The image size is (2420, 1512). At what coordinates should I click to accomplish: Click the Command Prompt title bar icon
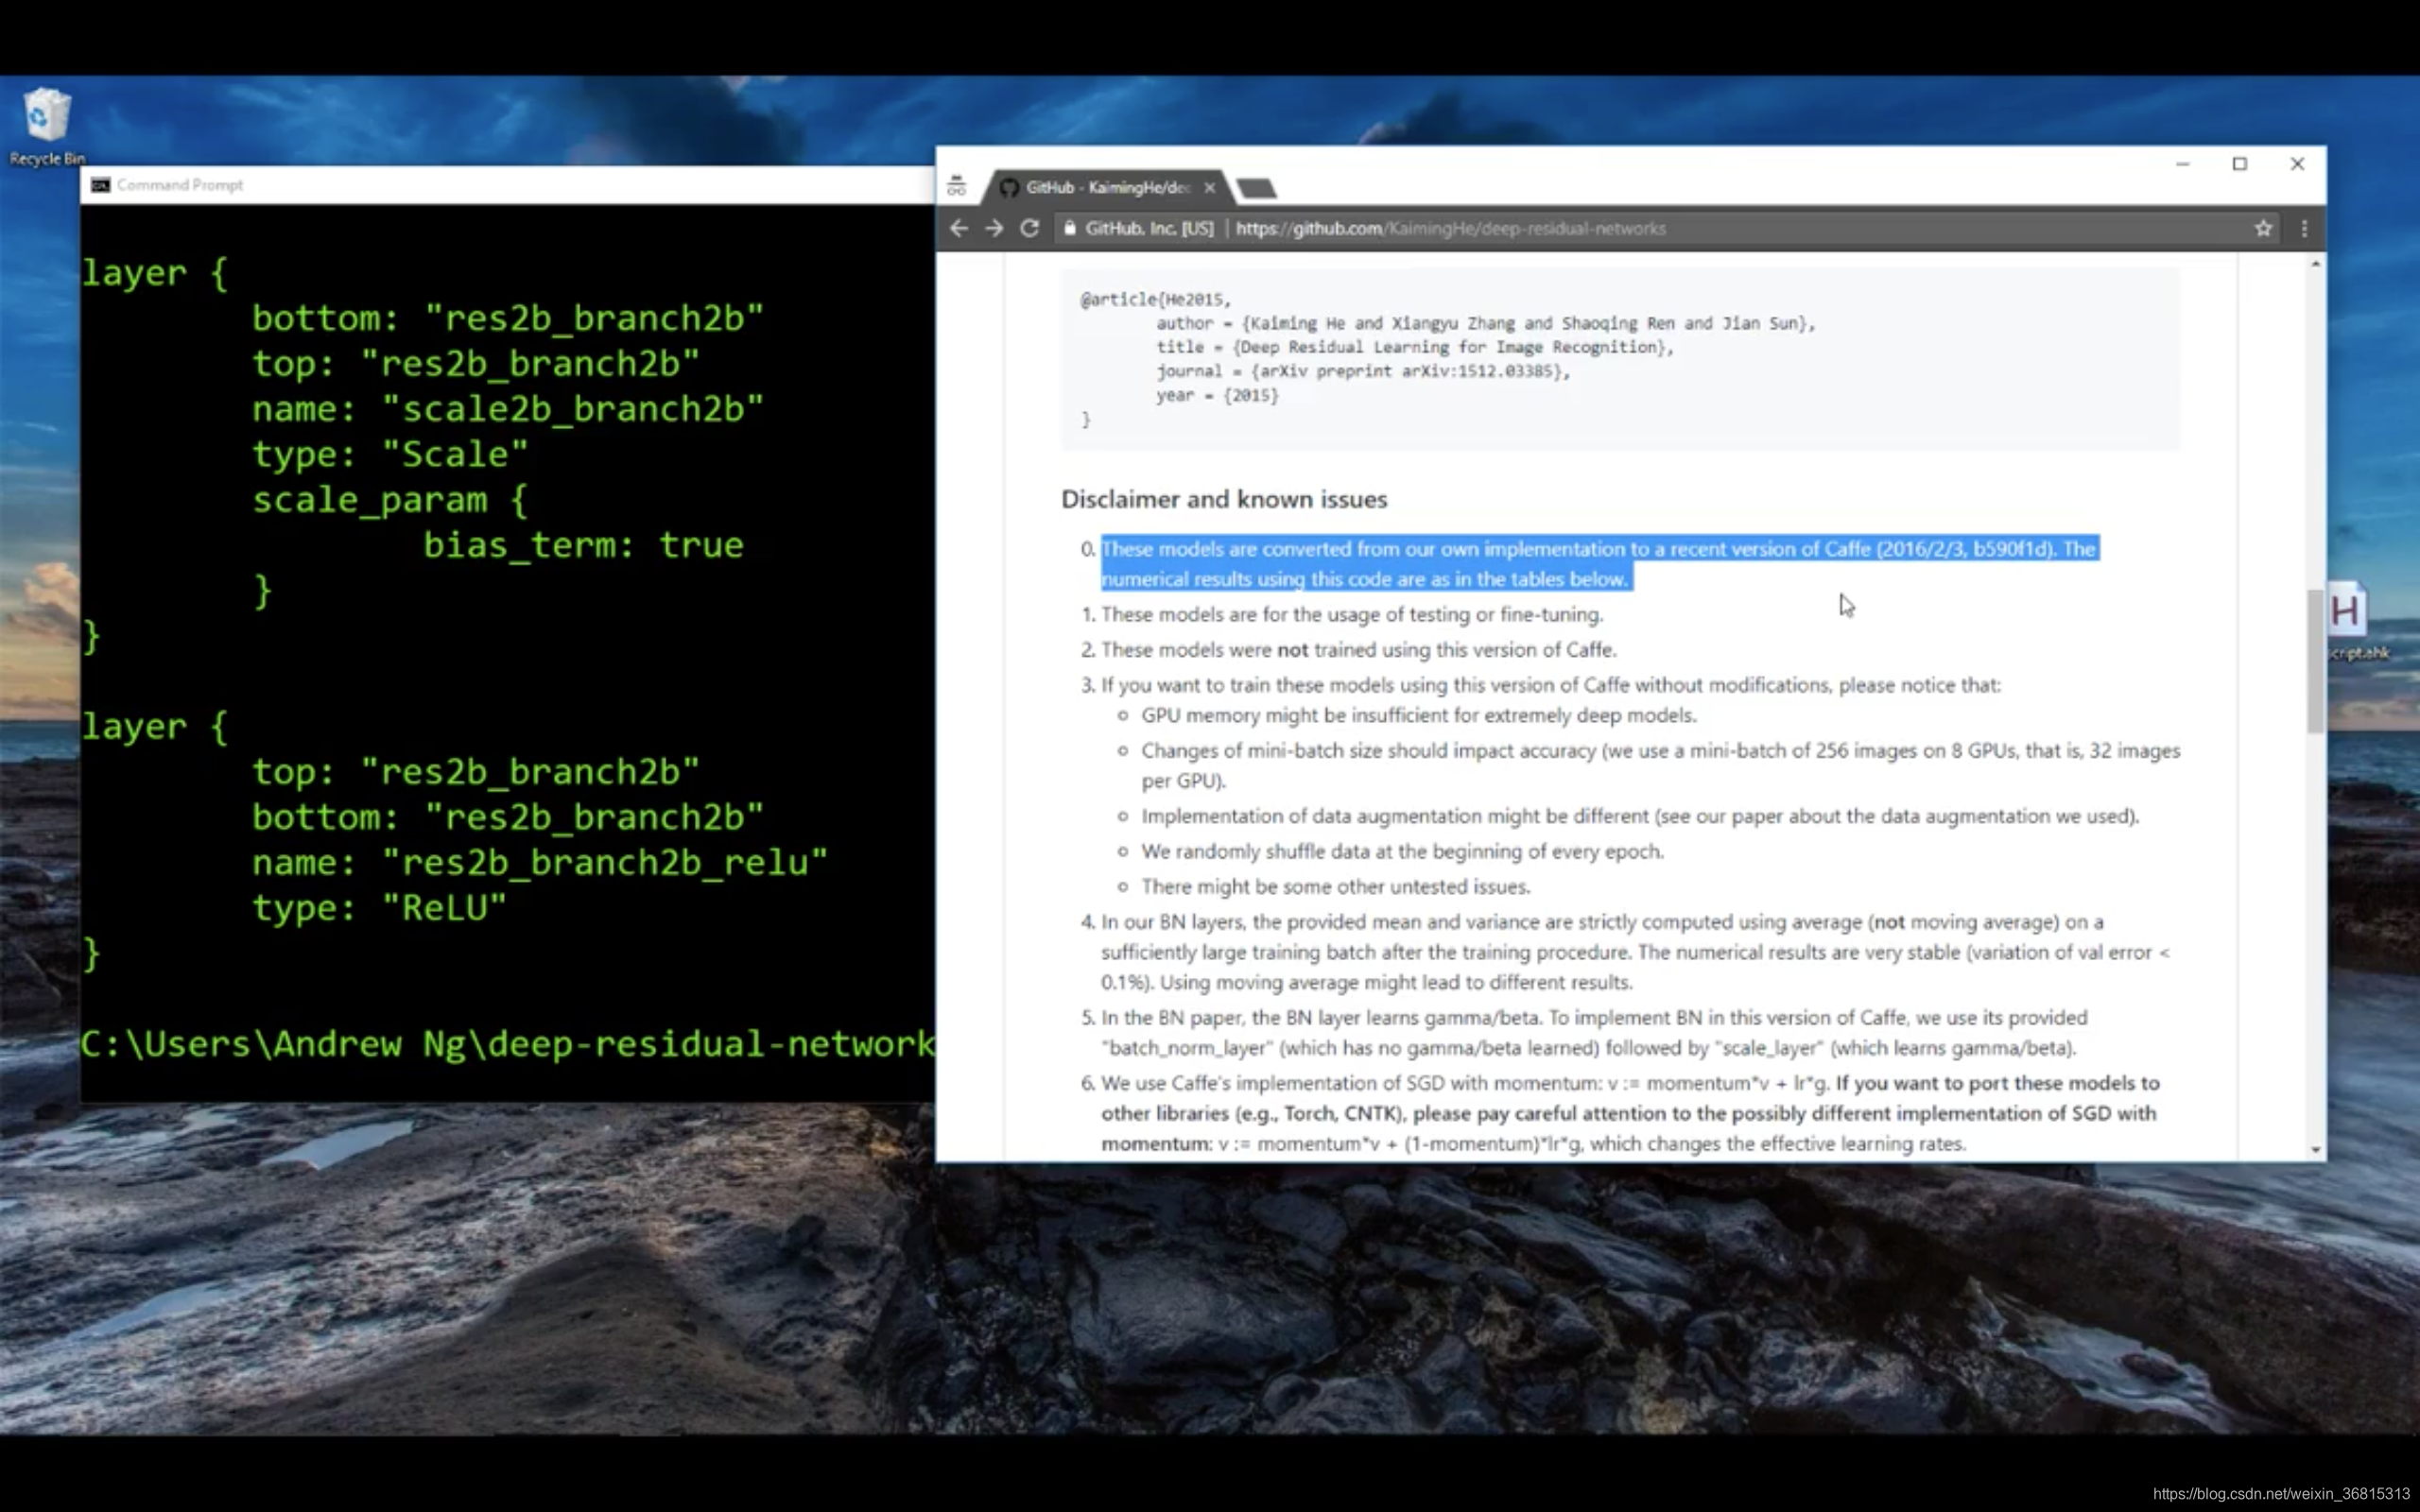point(100,185)
